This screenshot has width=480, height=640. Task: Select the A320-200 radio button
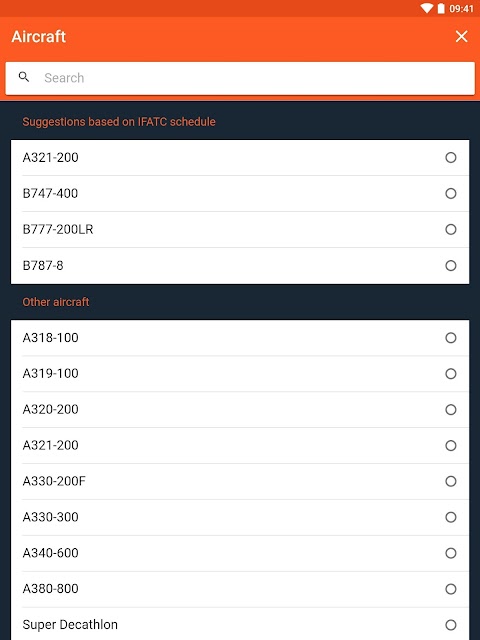click(x=451, y=410)
